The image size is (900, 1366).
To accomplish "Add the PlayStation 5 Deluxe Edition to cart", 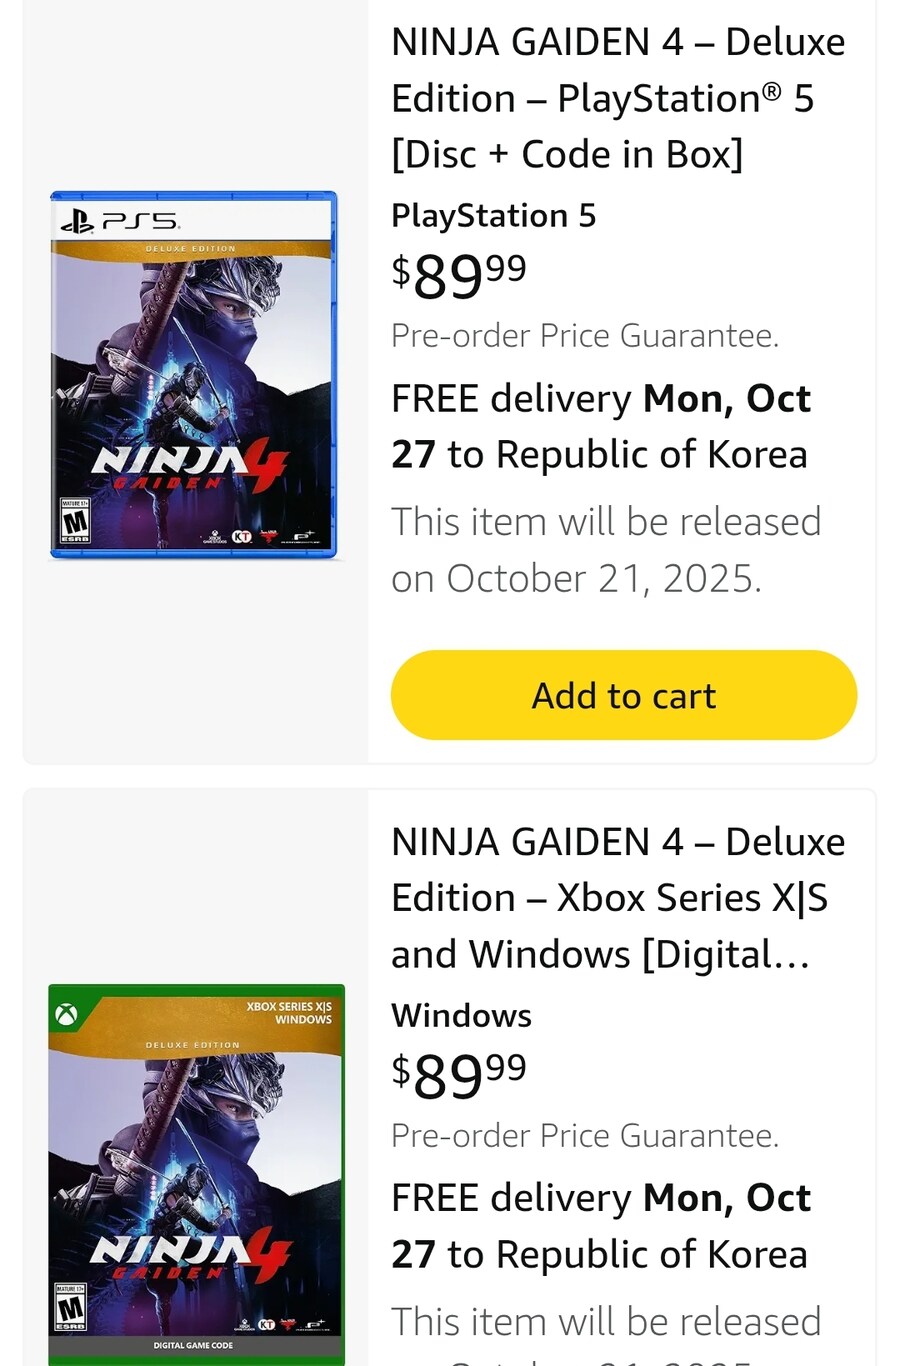I will coord(623,695).
